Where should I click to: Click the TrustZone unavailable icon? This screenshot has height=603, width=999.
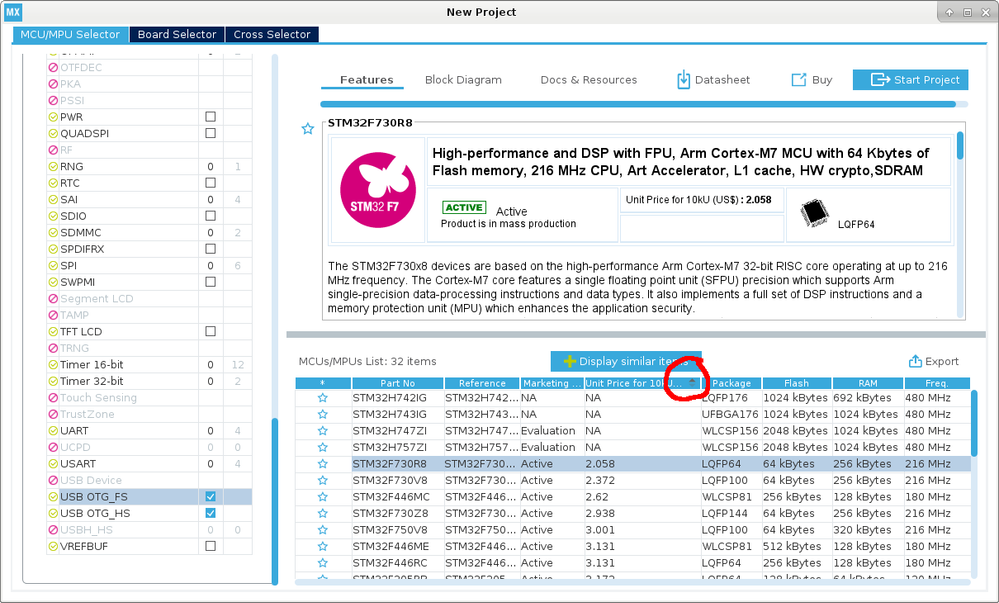pyautogui.click(x=53, y=414)
